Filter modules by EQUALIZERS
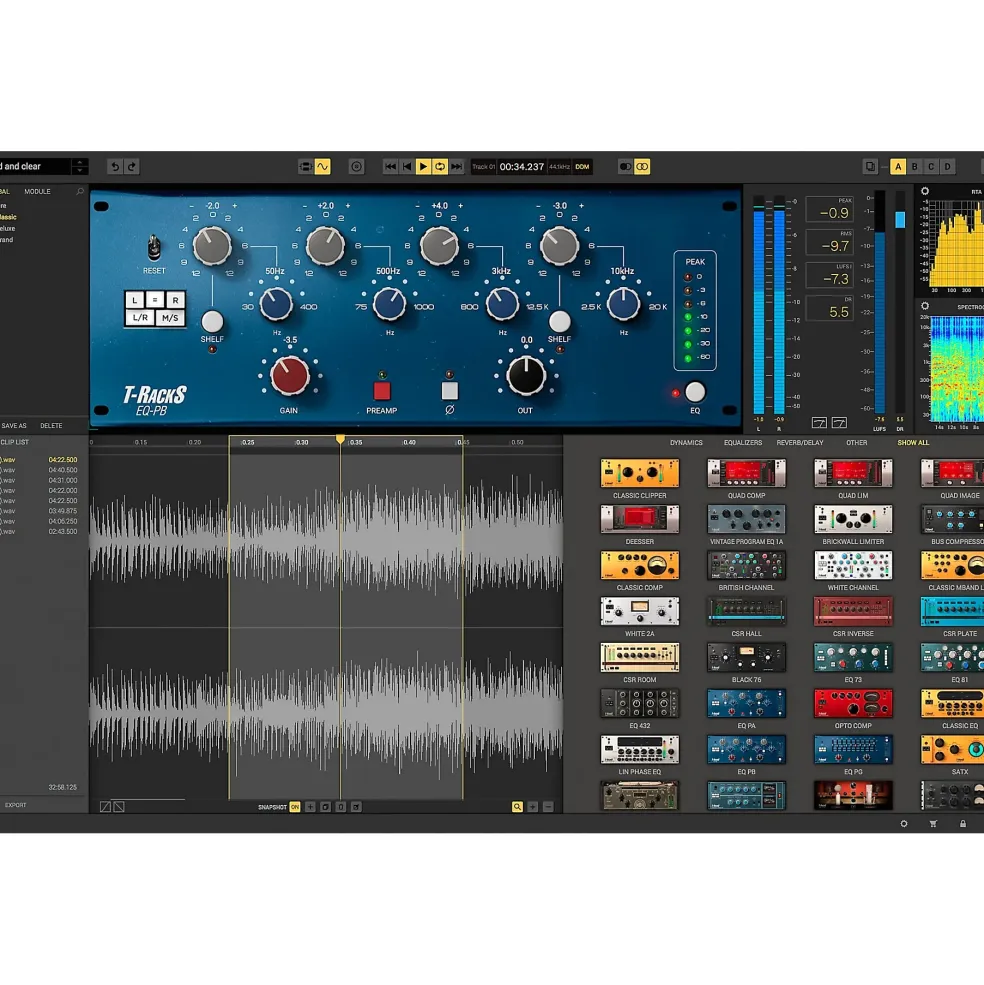Screen dimensions: 984x985 743,443
